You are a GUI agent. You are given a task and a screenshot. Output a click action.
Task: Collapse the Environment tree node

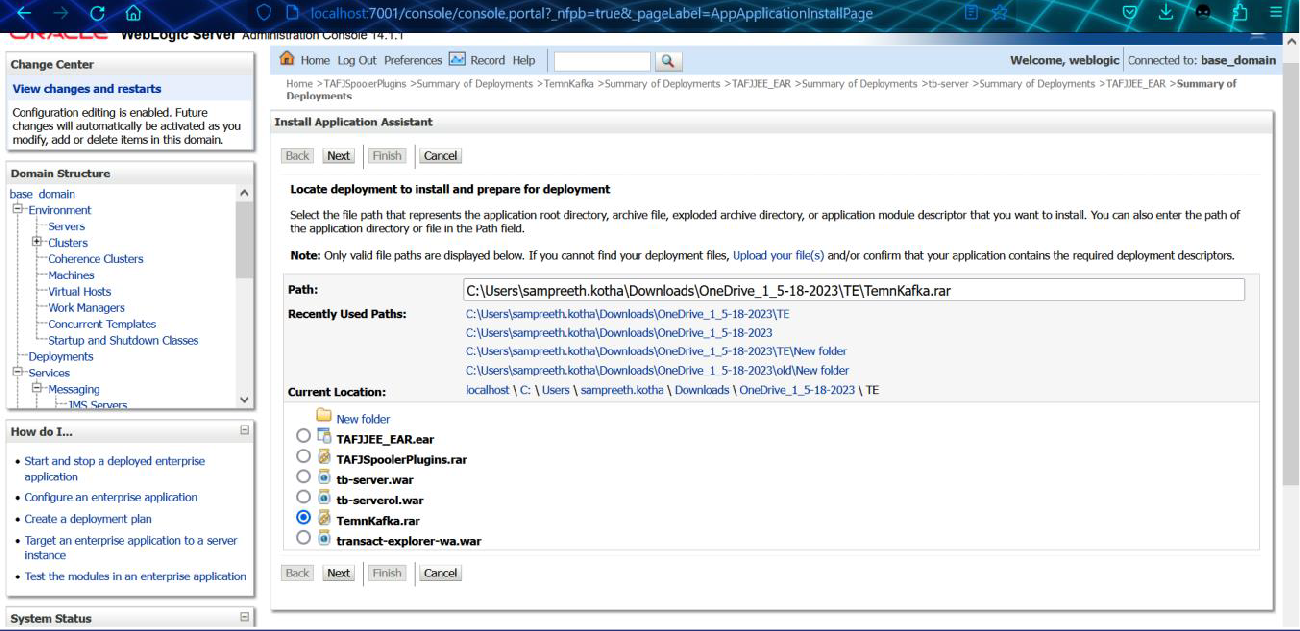click(x=18, y=210)
